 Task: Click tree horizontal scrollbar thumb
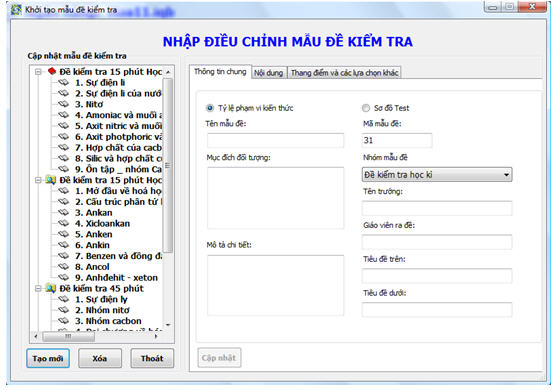69,336
